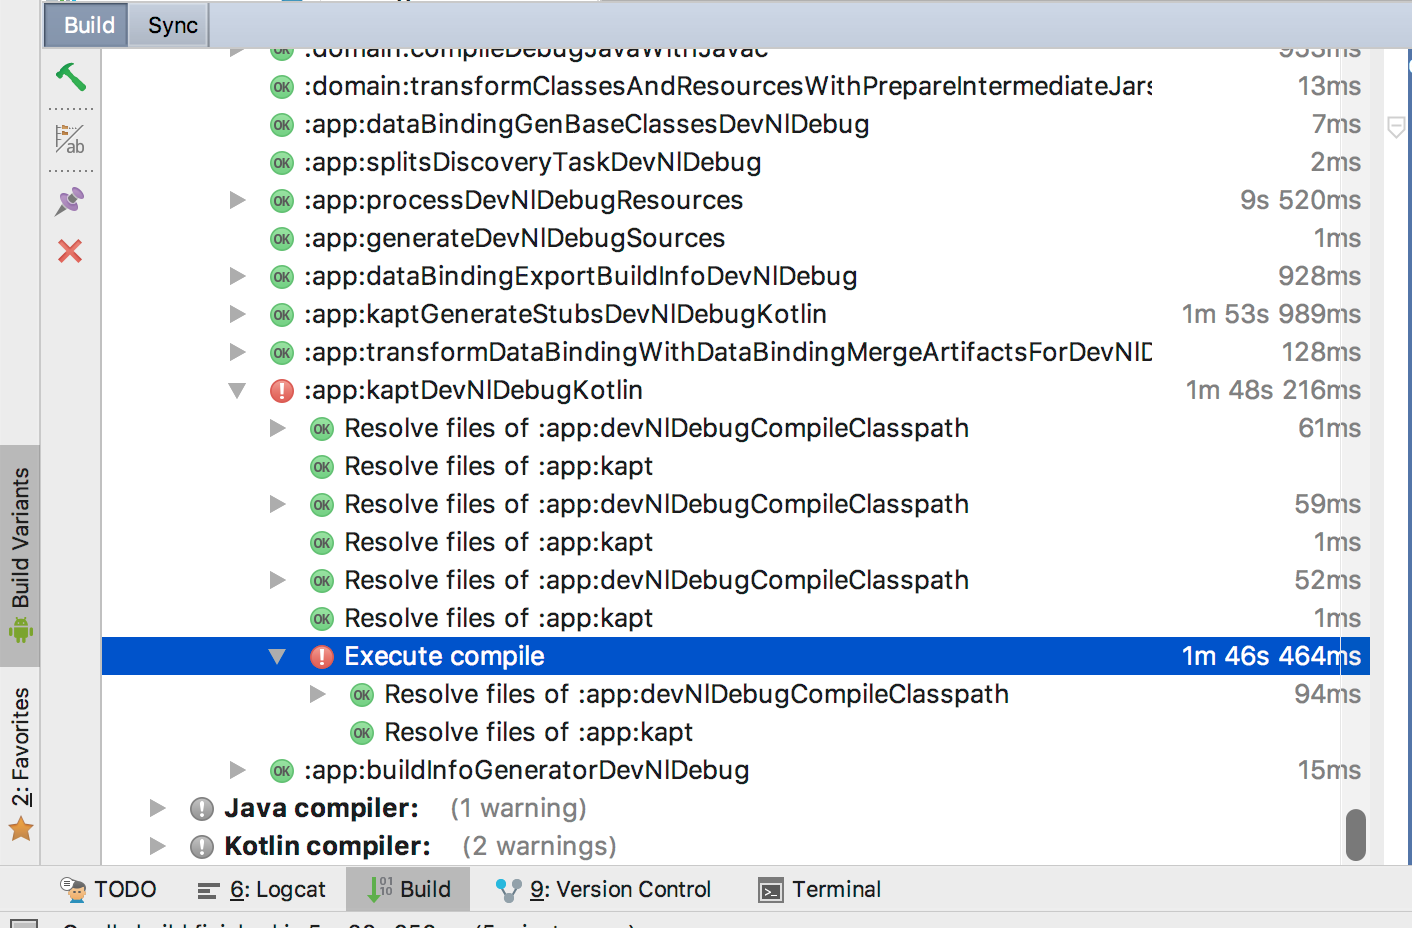Toggle the Terminal tool window
The image size is (1412, 928).
[820, 889]
